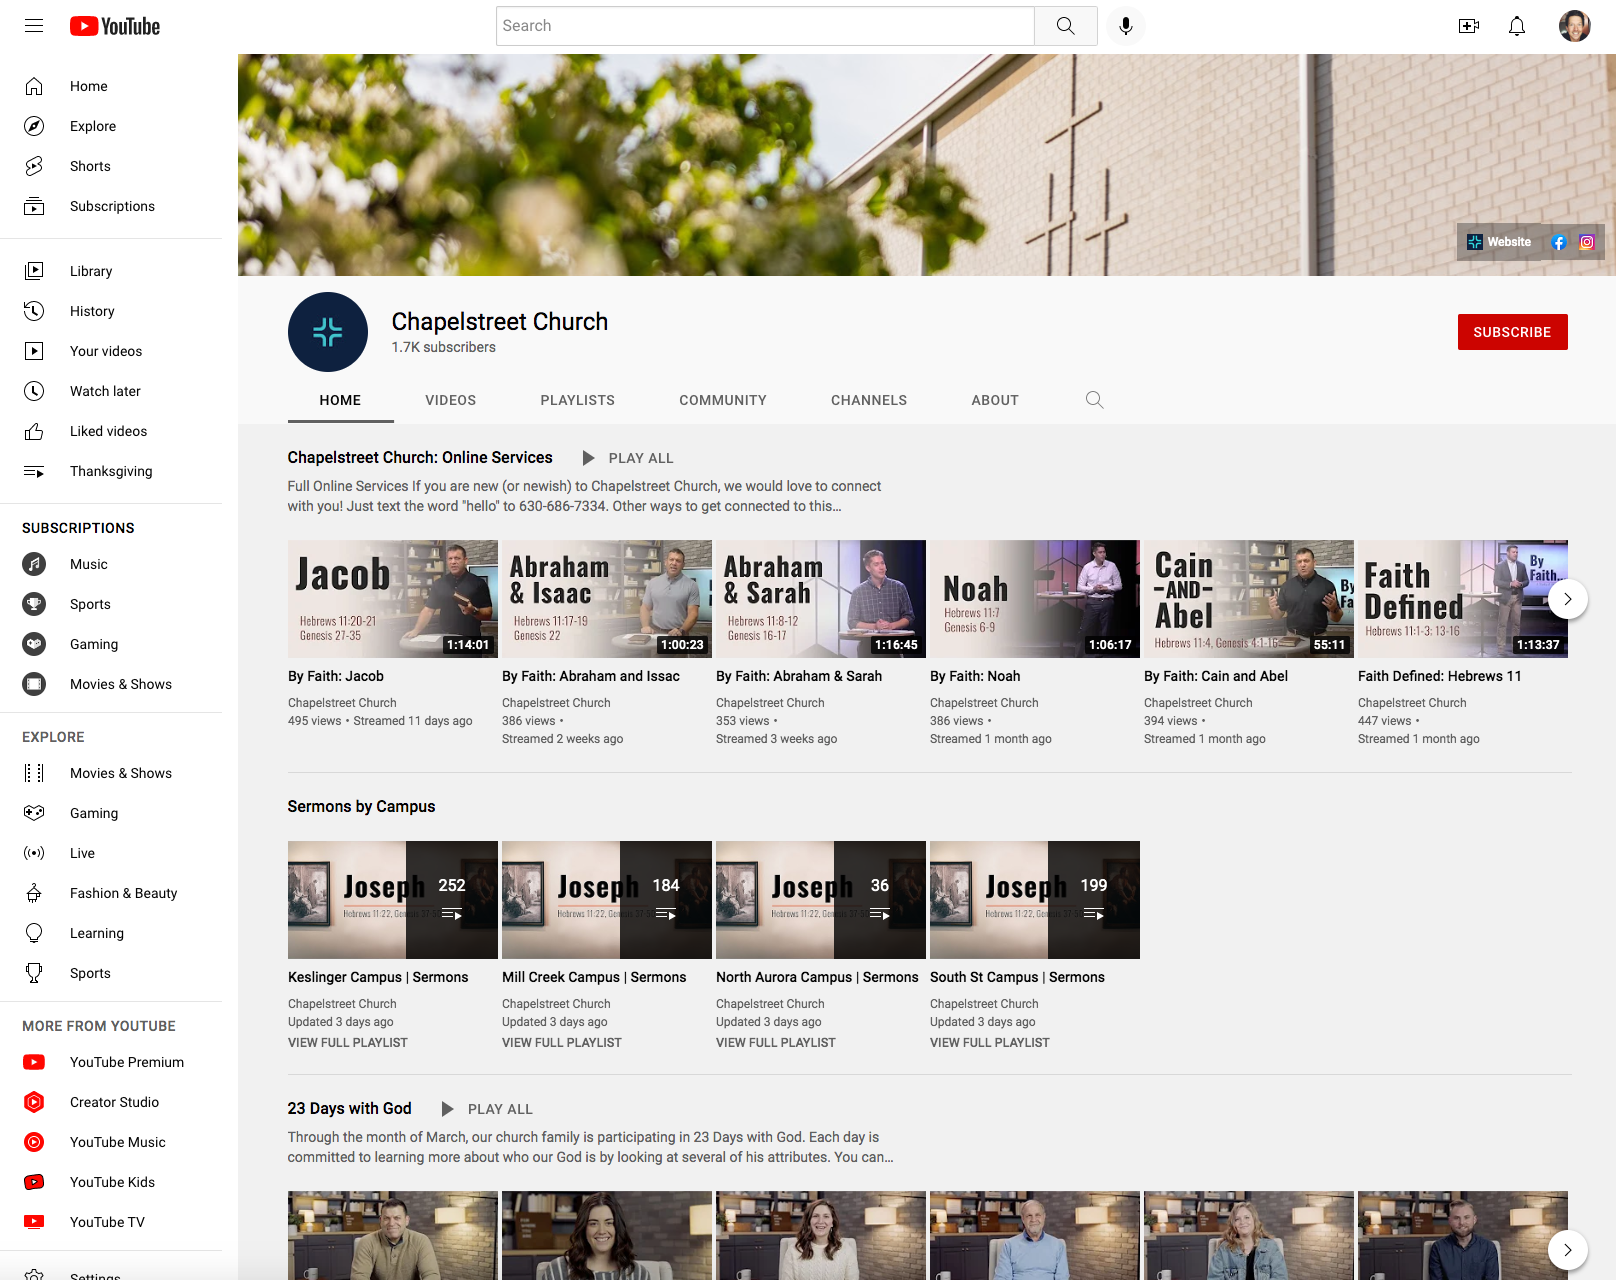Search within channel magnifier icon
This screenshot has width=1616, height=1280.
click(x=1095, y=400)
